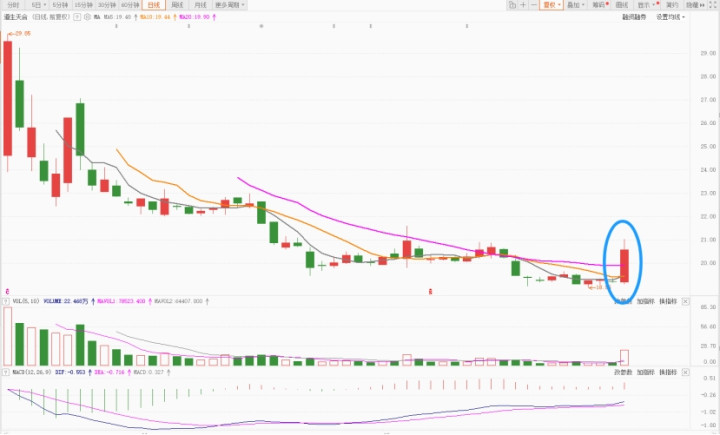Click the MAVOL2 value label
The height and width of the screenshot is (435, 720).
pyautogui.click(x=178, y=302)
